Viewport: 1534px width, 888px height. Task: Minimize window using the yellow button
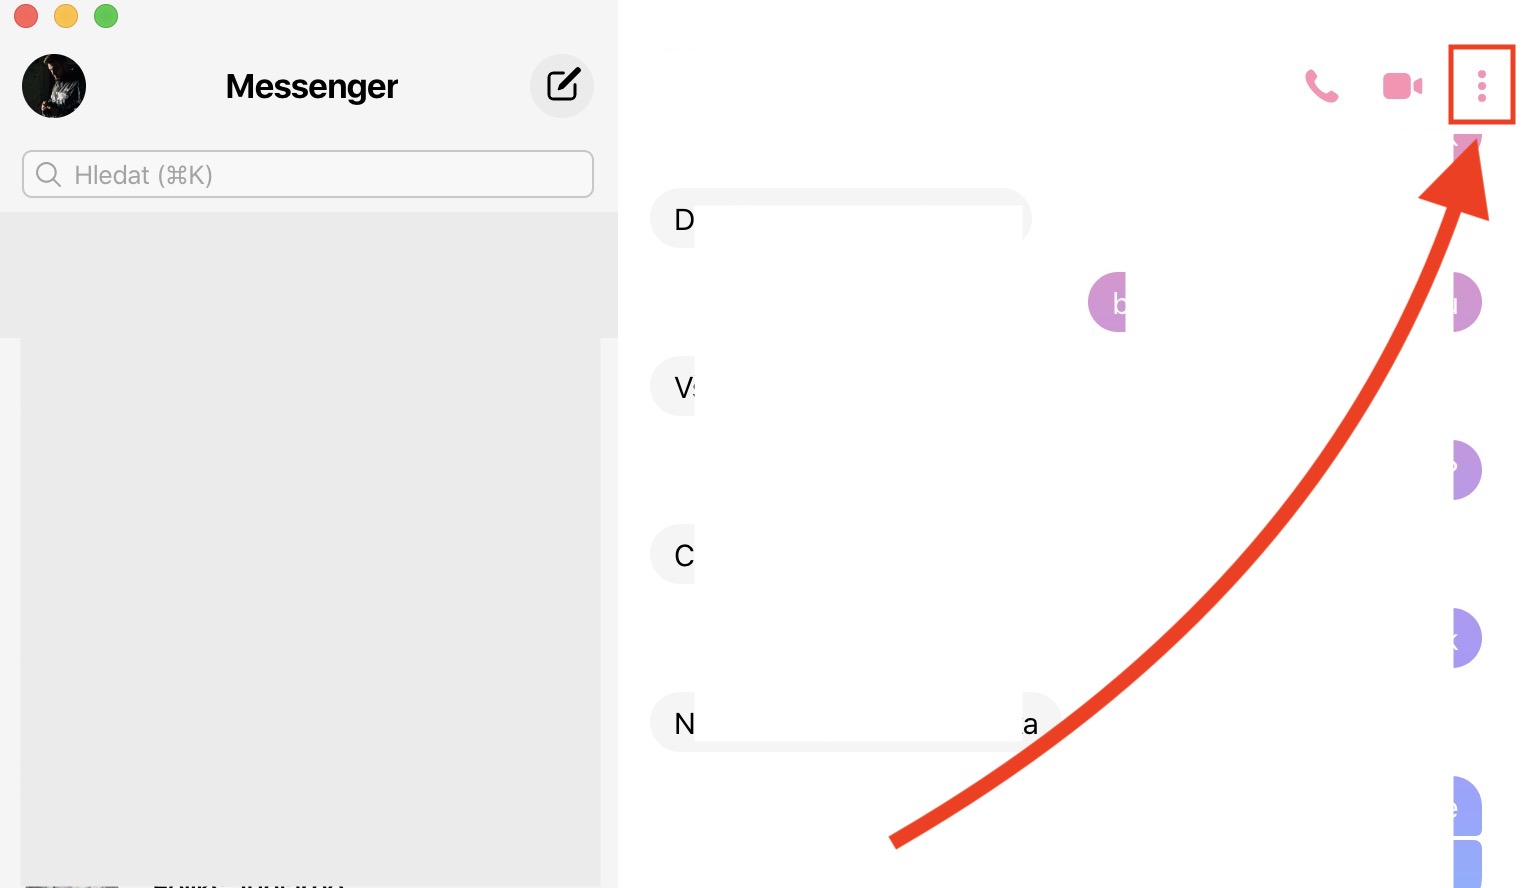pyautogui.click(x=66, y=16)
